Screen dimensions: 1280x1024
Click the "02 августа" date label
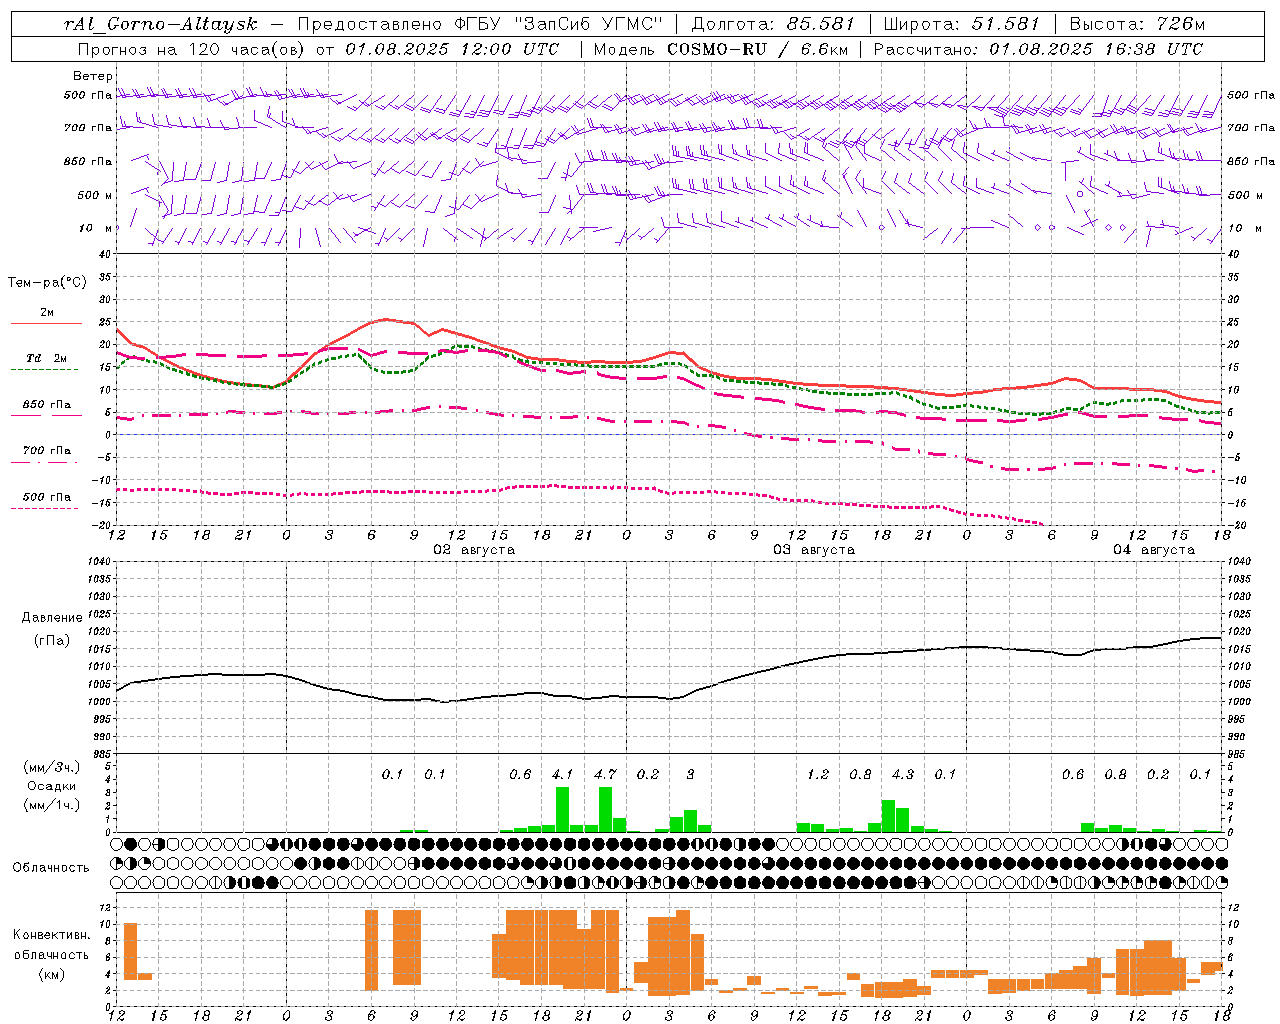(474, 550)
